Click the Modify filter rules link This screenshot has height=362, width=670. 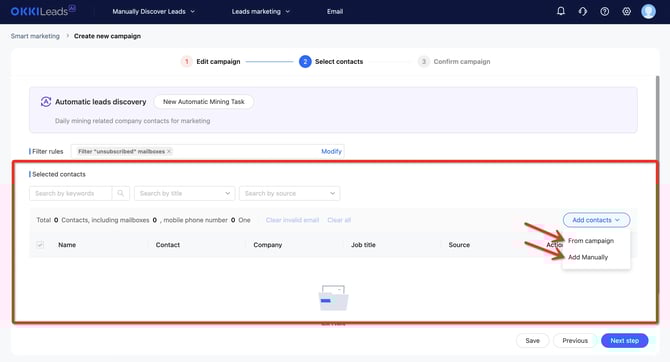point(331,151)
